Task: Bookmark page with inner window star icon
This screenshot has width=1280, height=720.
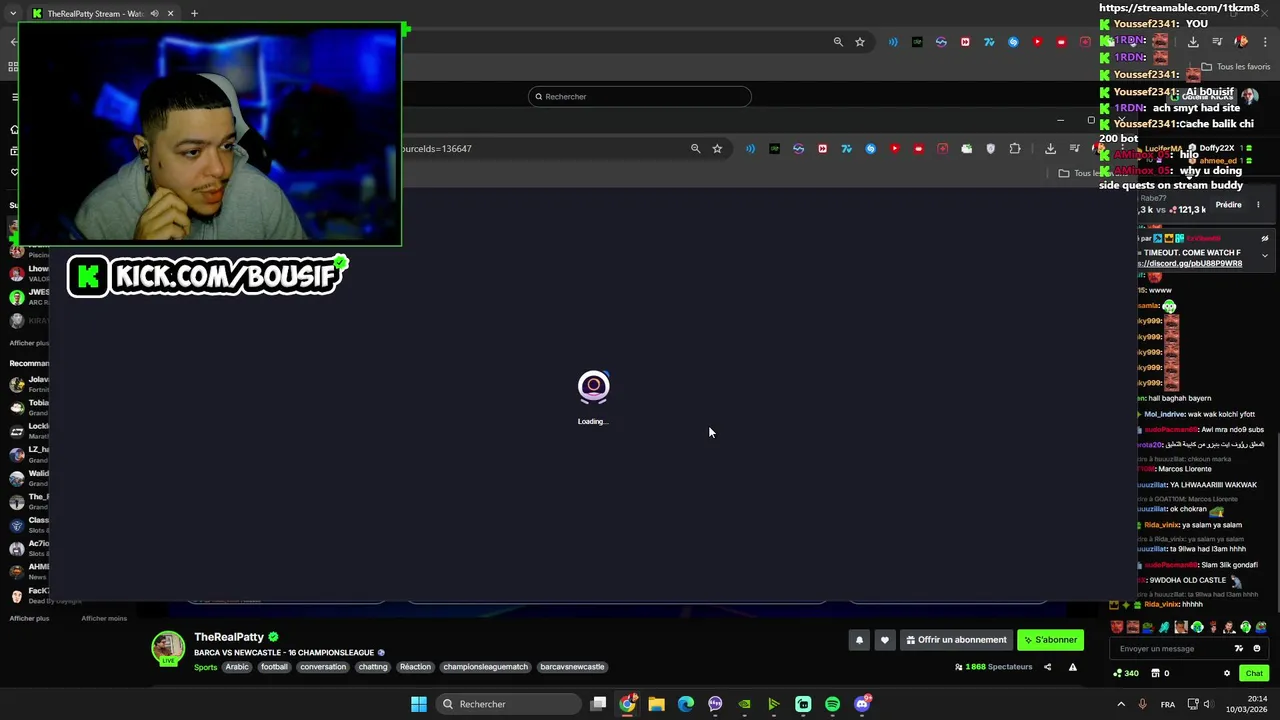Action: (x=717, y=149)
